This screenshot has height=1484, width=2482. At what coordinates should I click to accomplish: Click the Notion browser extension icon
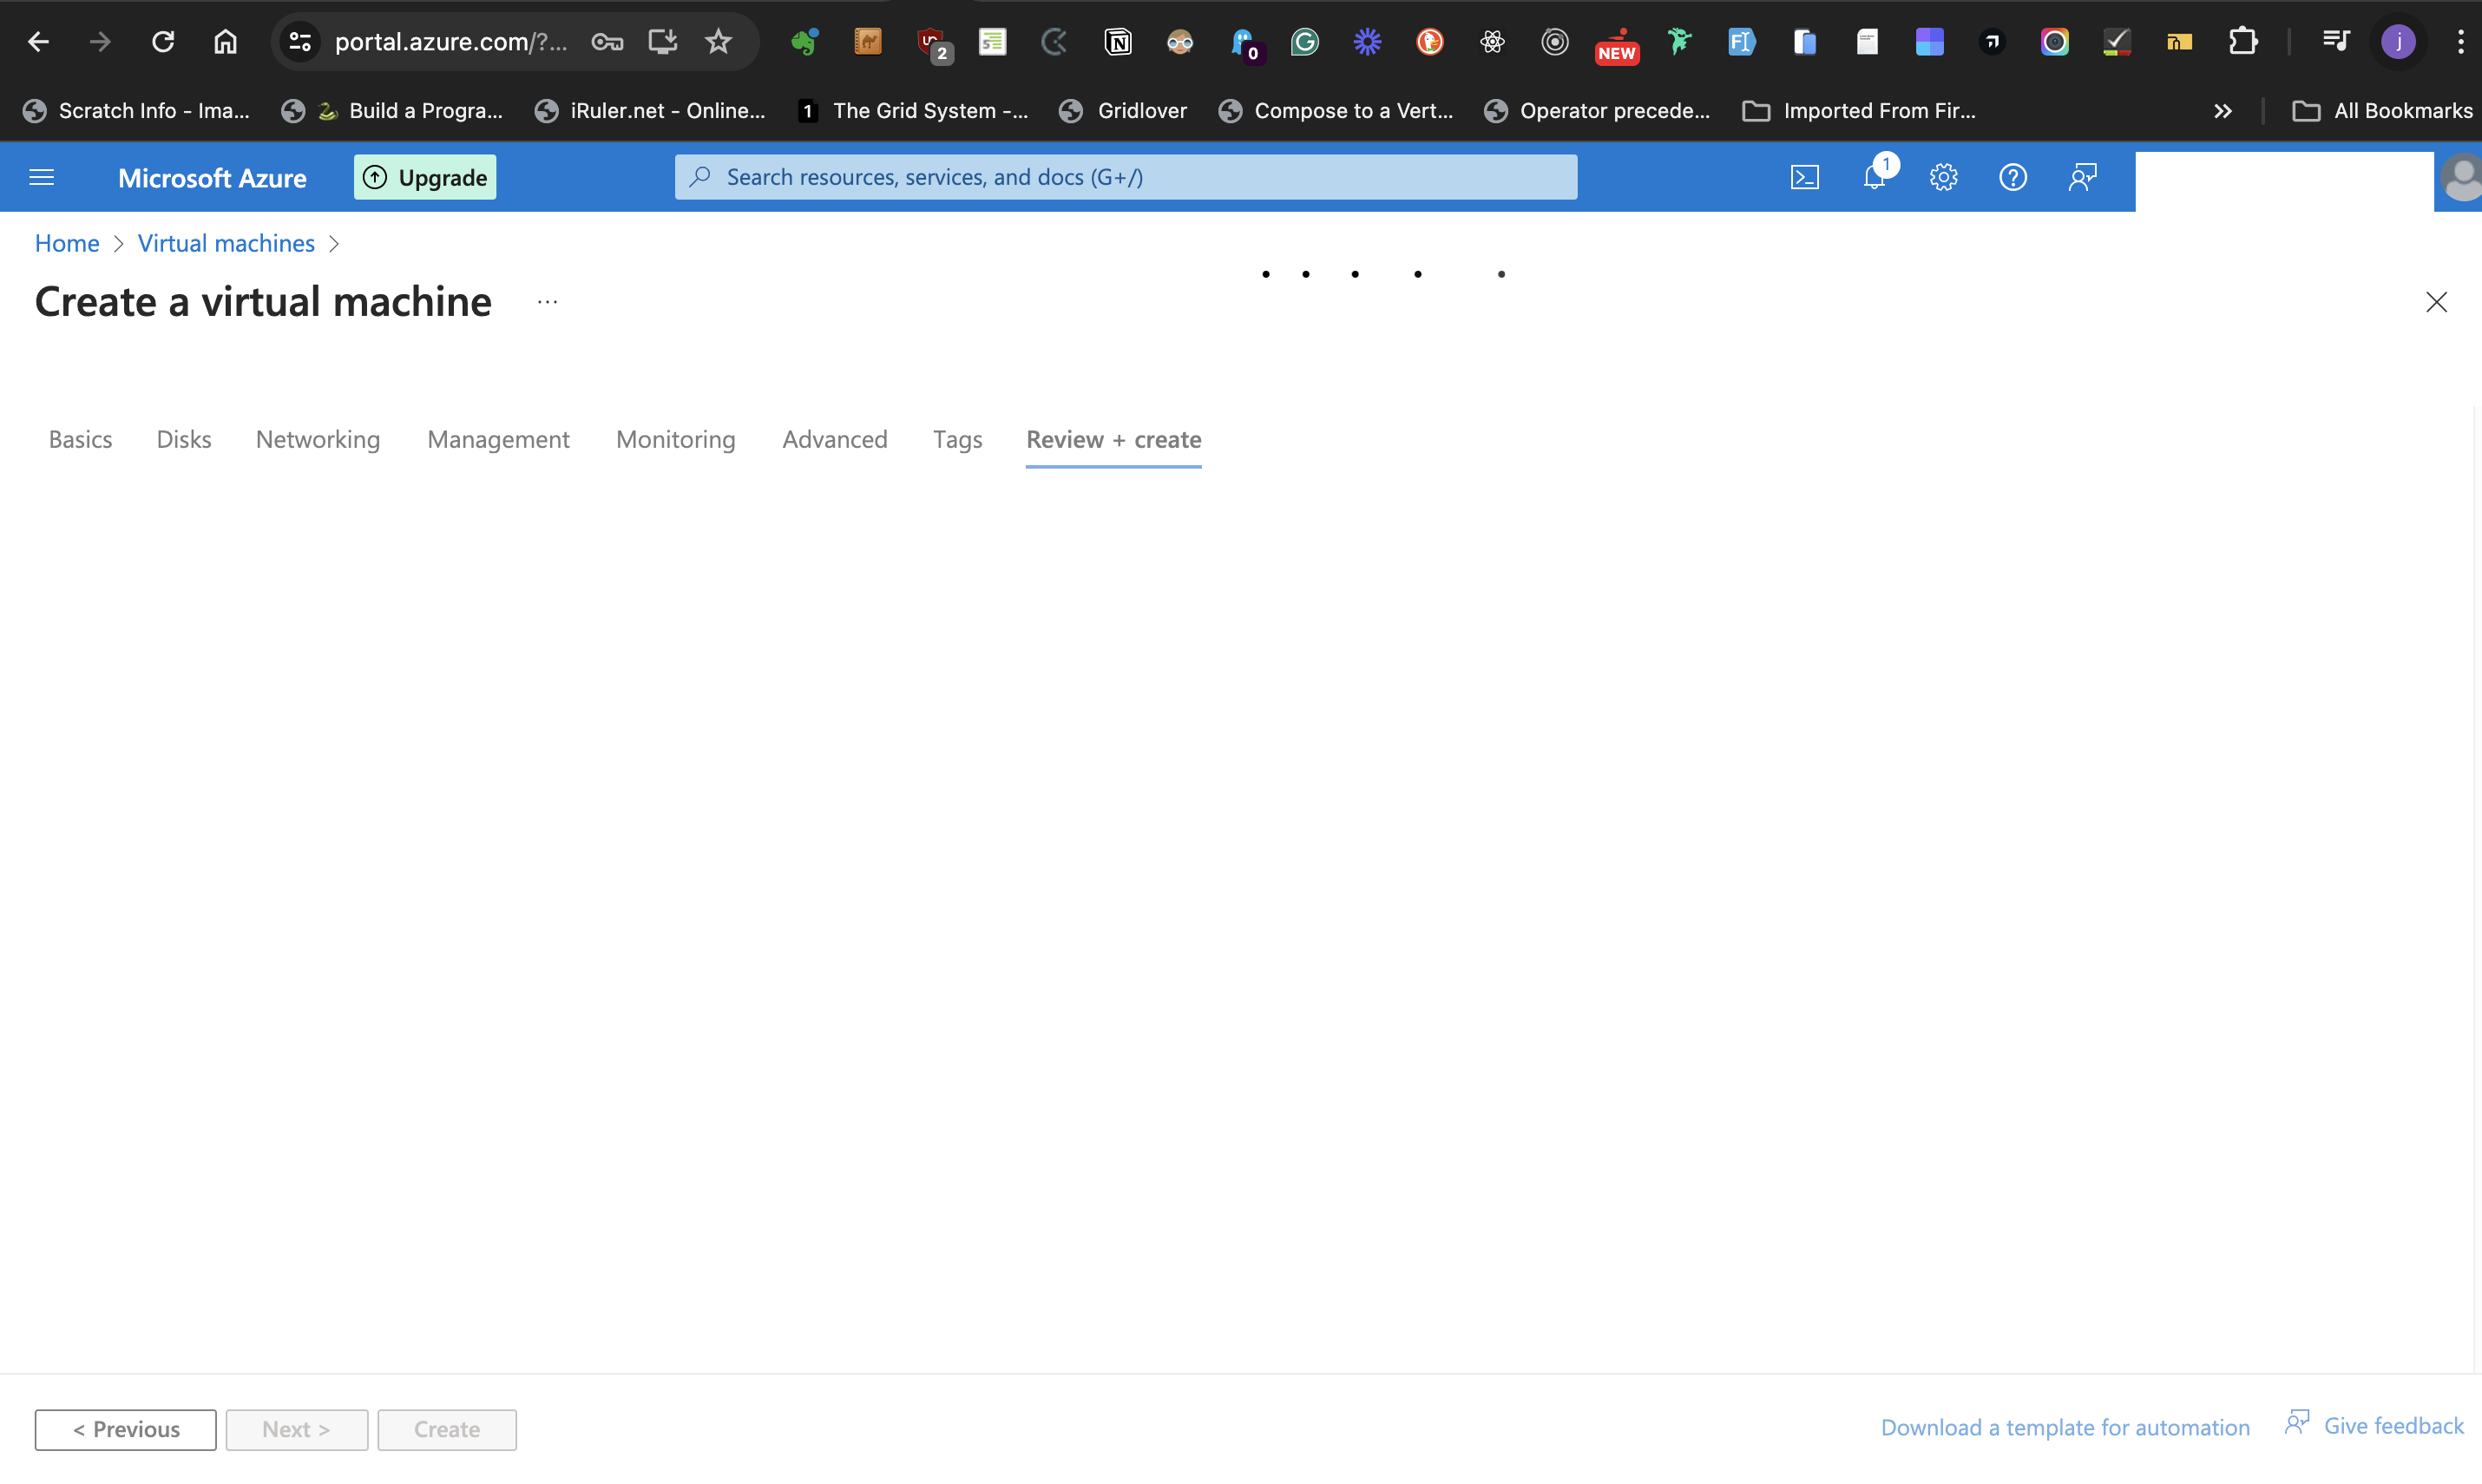1117,41
